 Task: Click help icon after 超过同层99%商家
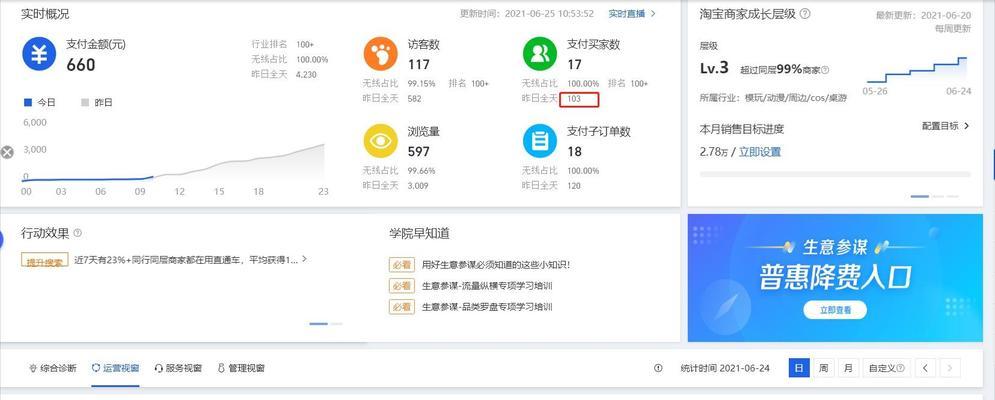tap(825, 70)
